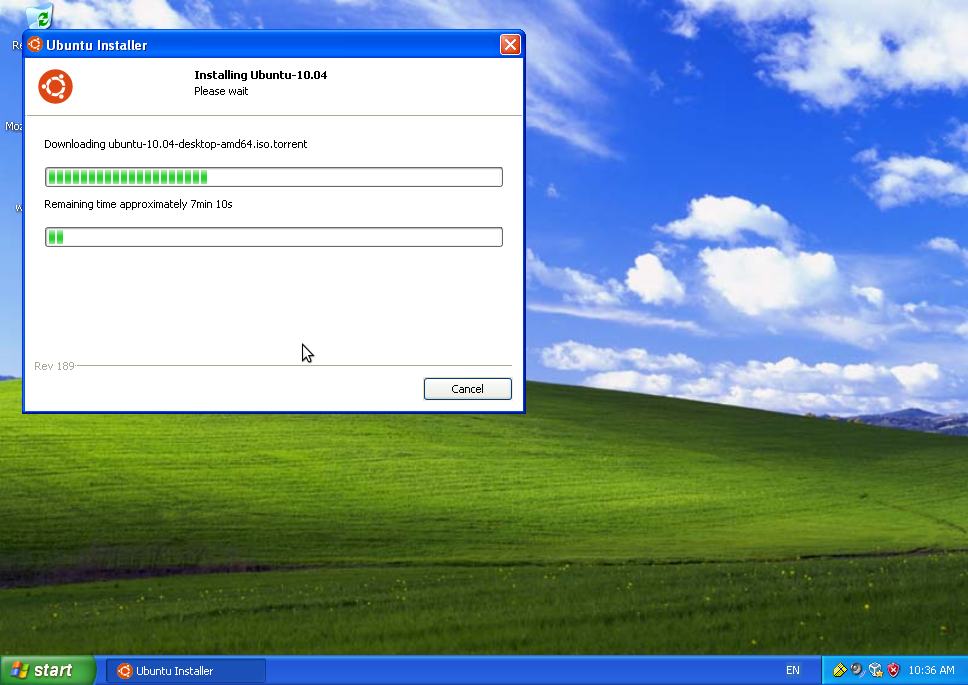Click the Ubuntu logo in the installer header
This screenshot has height=685, width=968.
point(55,86)
